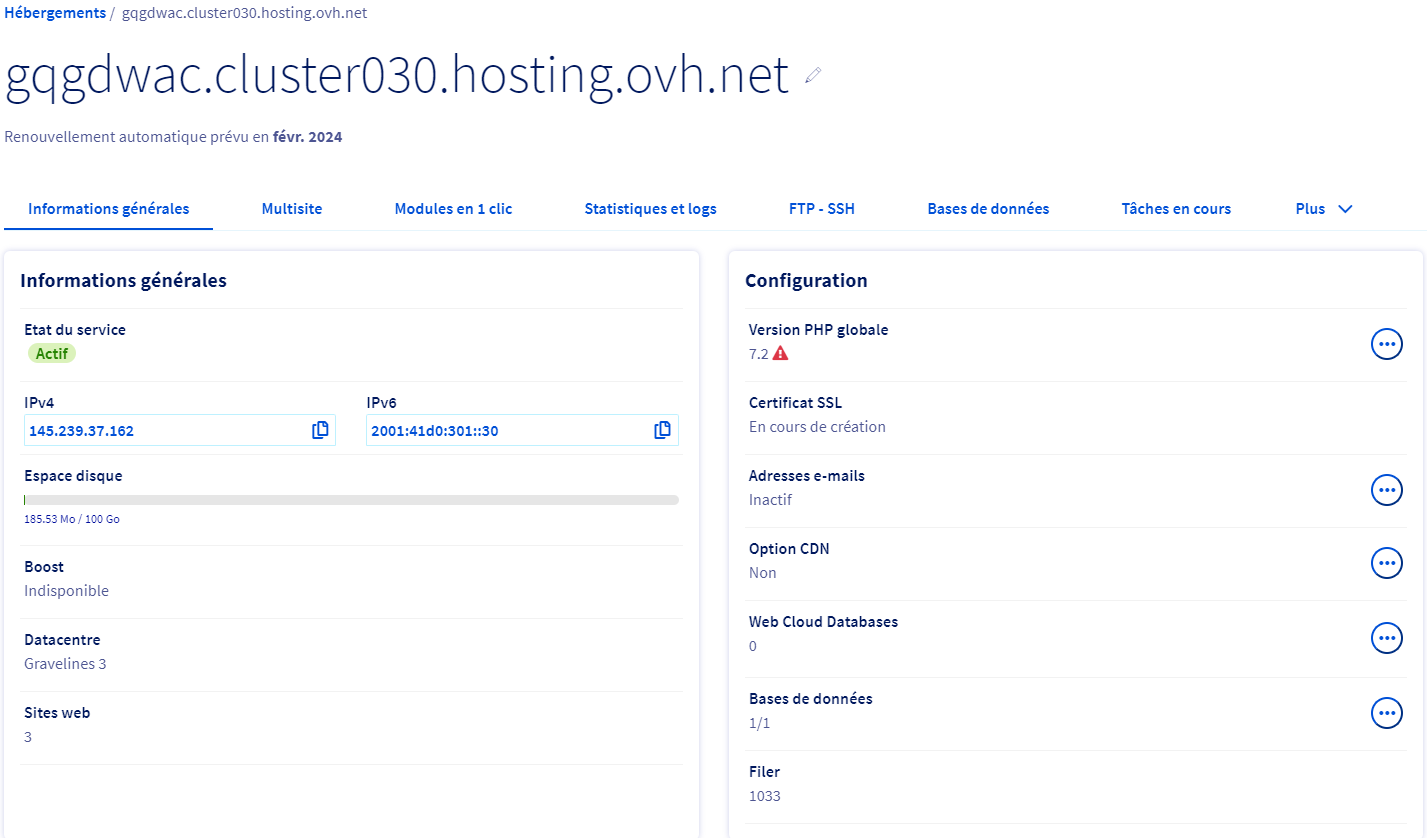Open the PHP version options menu
Image resolution: width=1427 pixels, height=838 pixels.
click(1386, 344)
